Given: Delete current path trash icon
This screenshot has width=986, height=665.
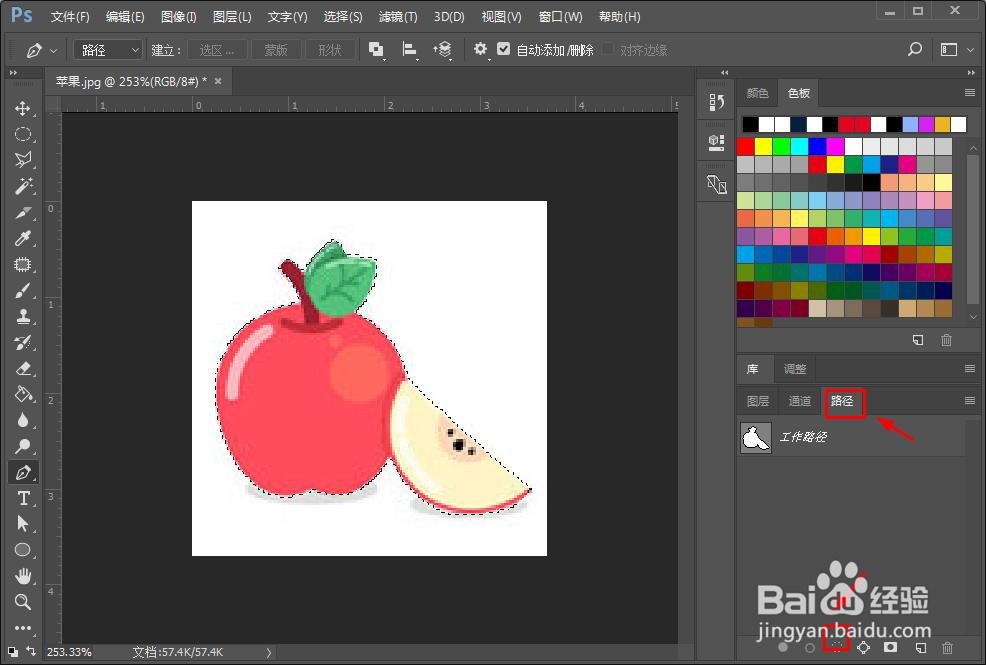Looking at the screenshot, I should tap(948, 647).
